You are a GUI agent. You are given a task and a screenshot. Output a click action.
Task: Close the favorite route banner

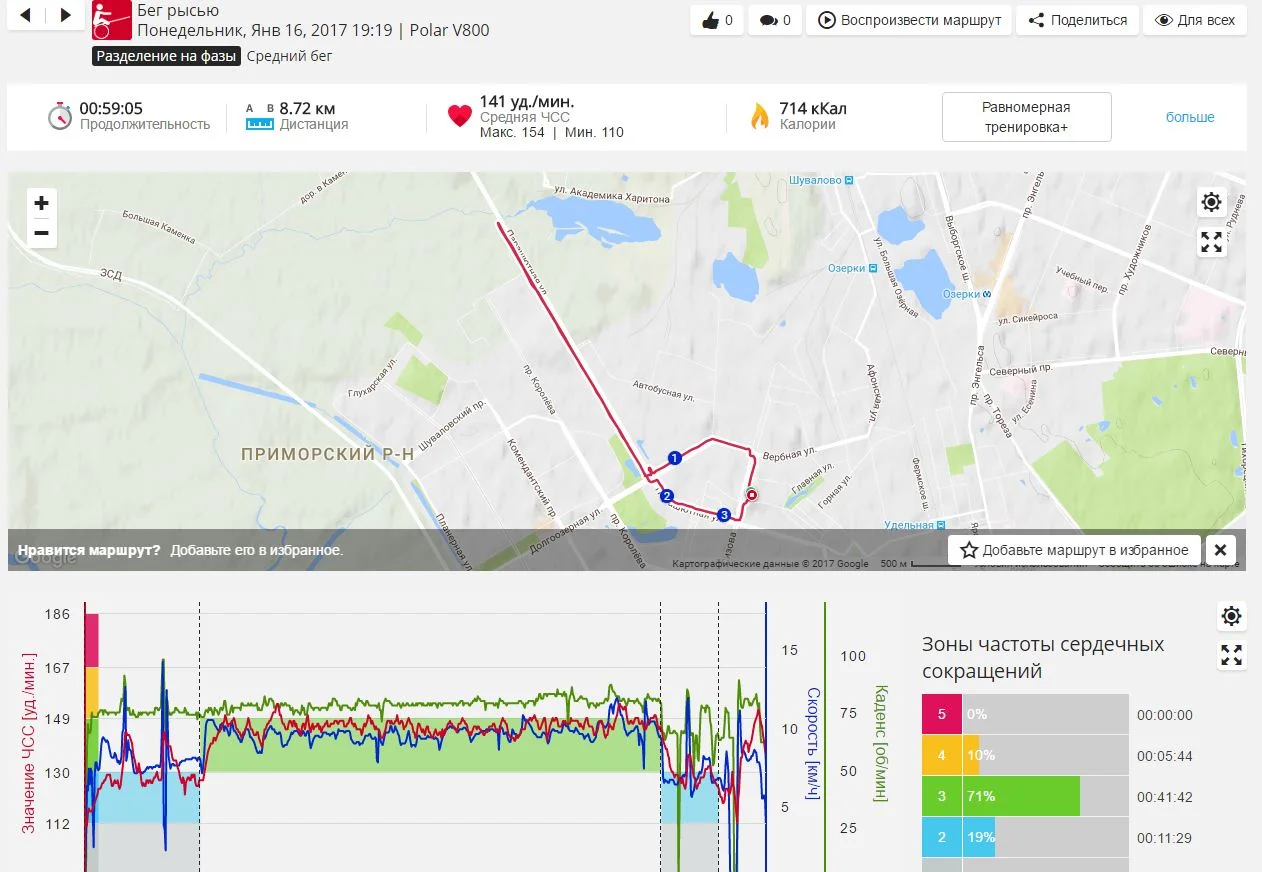pos(1220,550)
